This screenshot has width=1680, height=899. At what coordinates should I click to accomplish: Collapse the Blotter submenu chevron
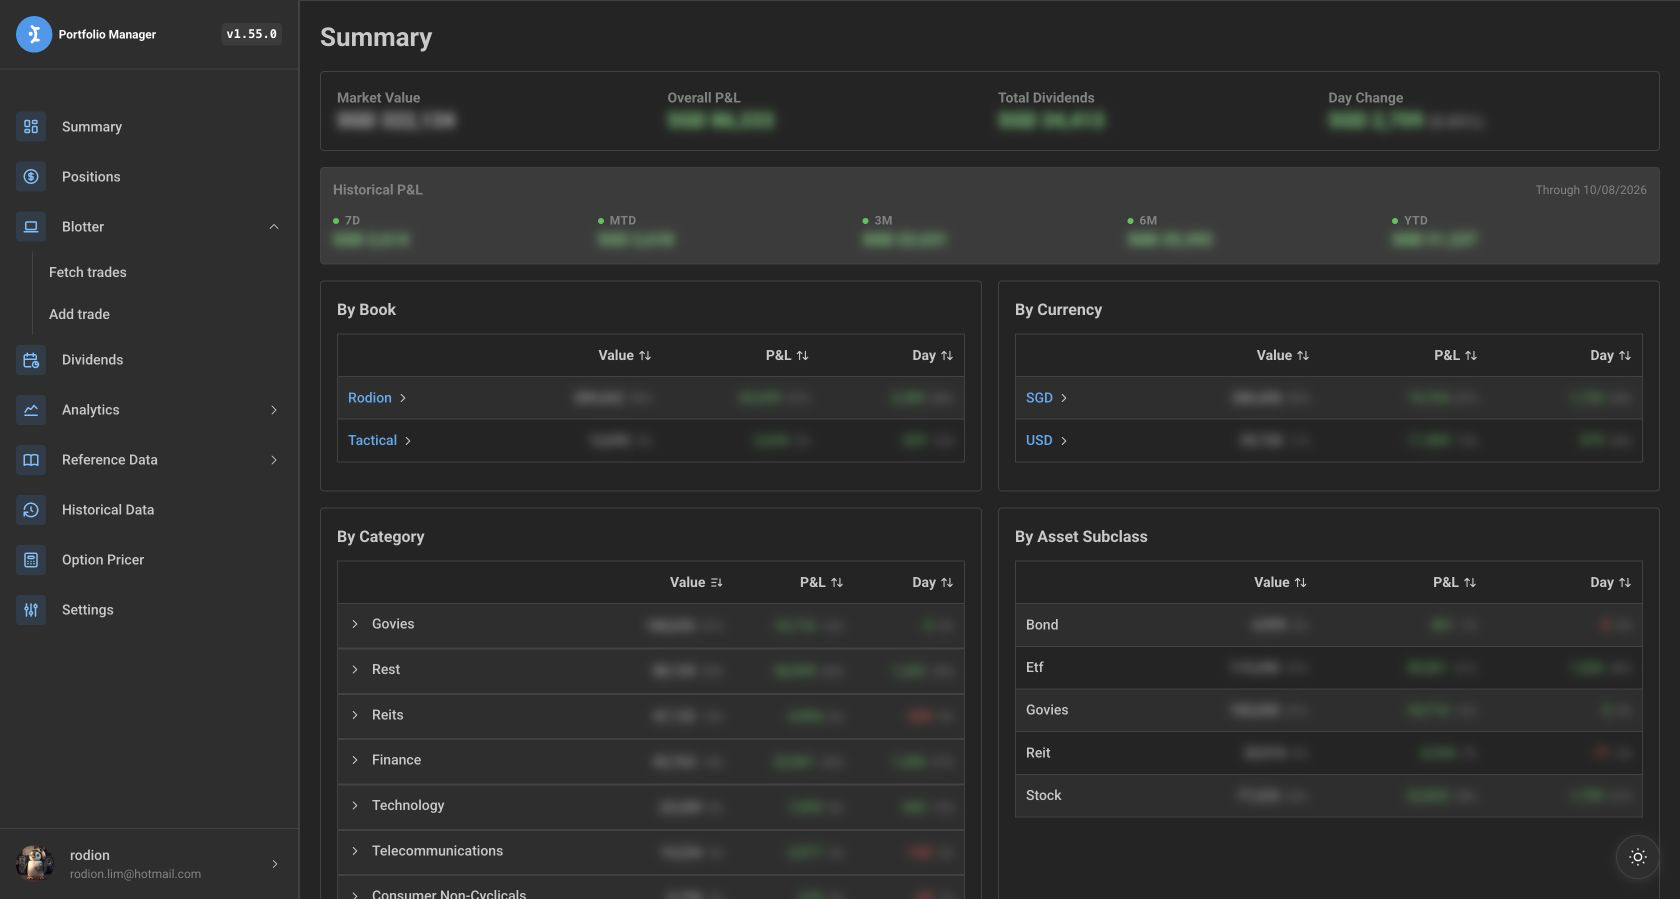274,227
